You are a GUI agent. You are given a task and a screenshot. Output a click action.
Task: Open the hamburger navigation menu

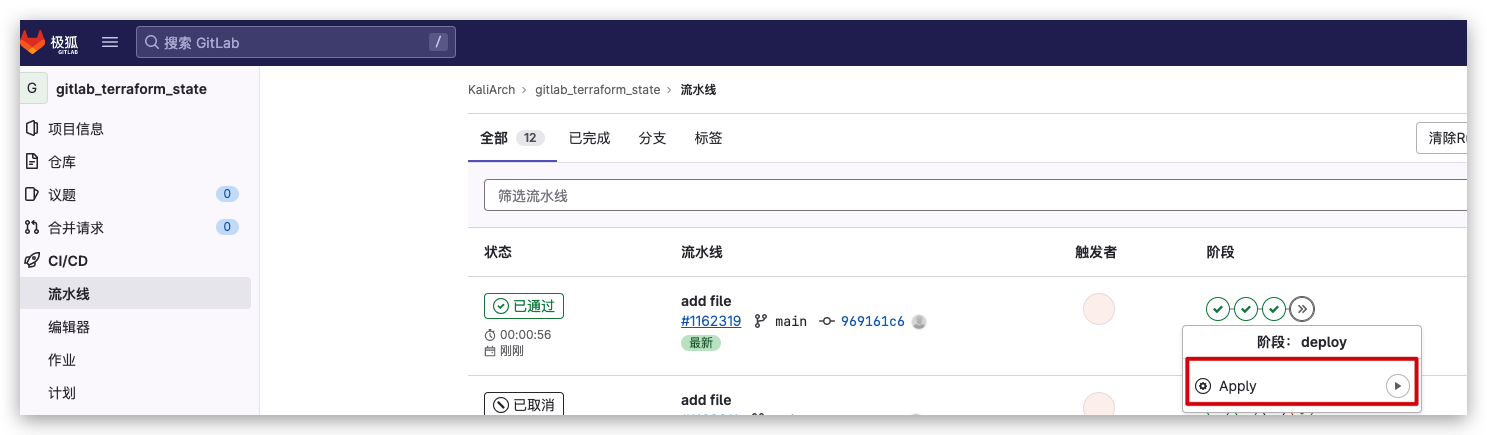tap(110, 42)
